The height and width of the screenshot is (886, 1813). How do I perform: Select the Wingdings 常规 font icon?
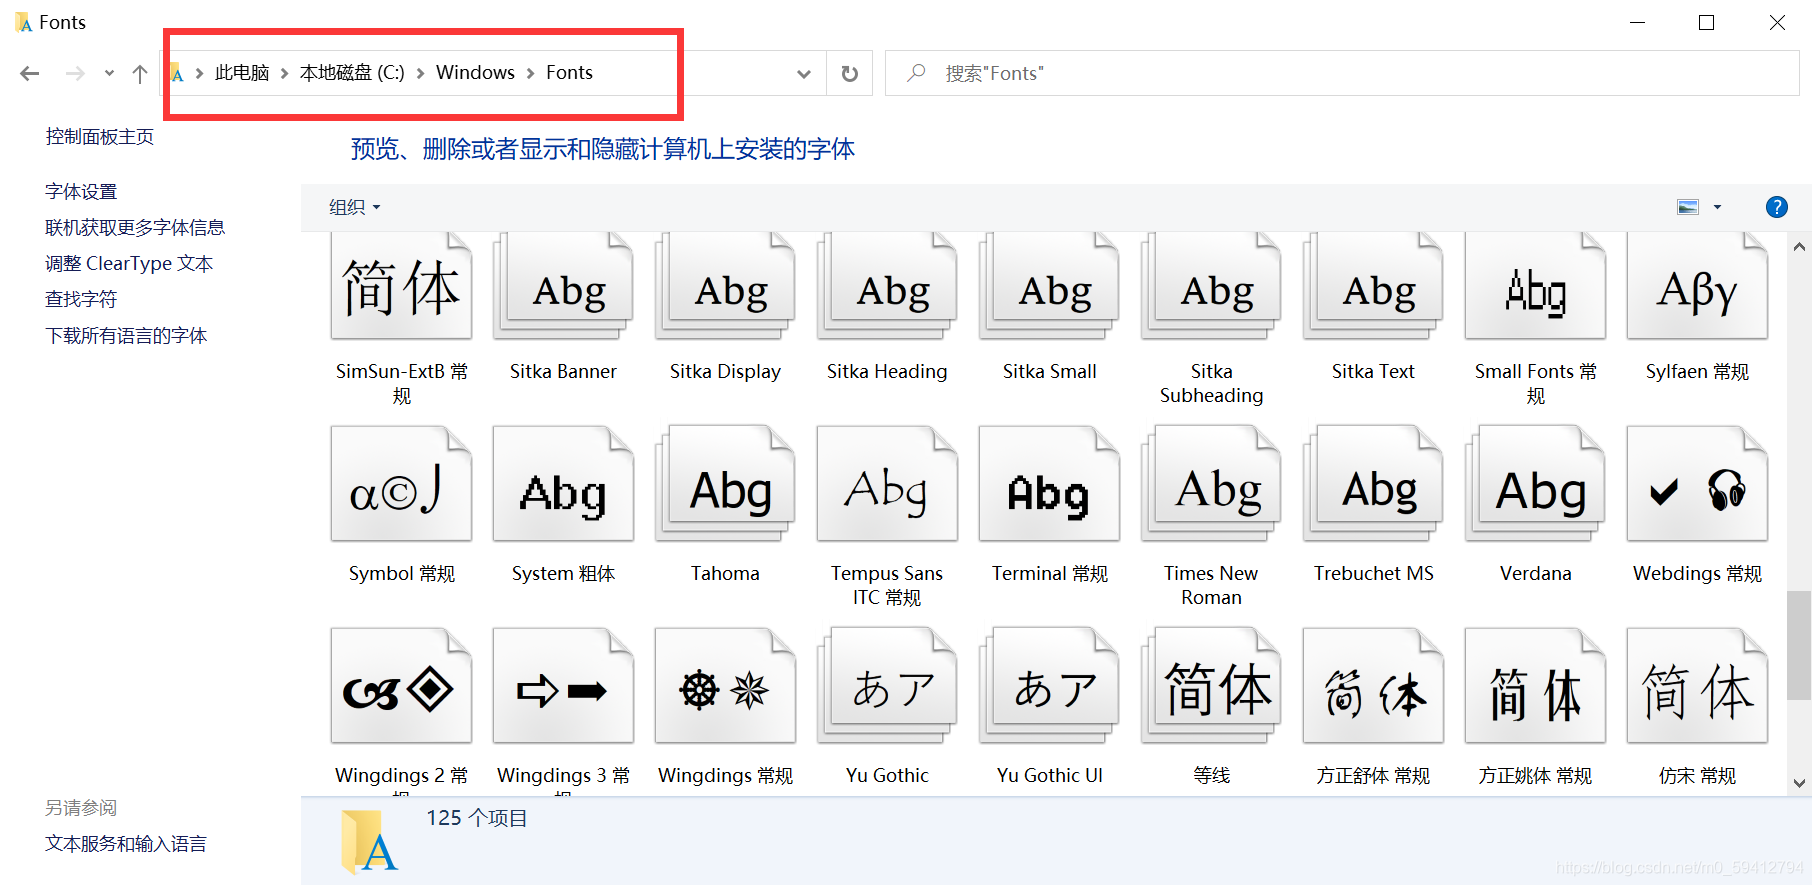726,686
